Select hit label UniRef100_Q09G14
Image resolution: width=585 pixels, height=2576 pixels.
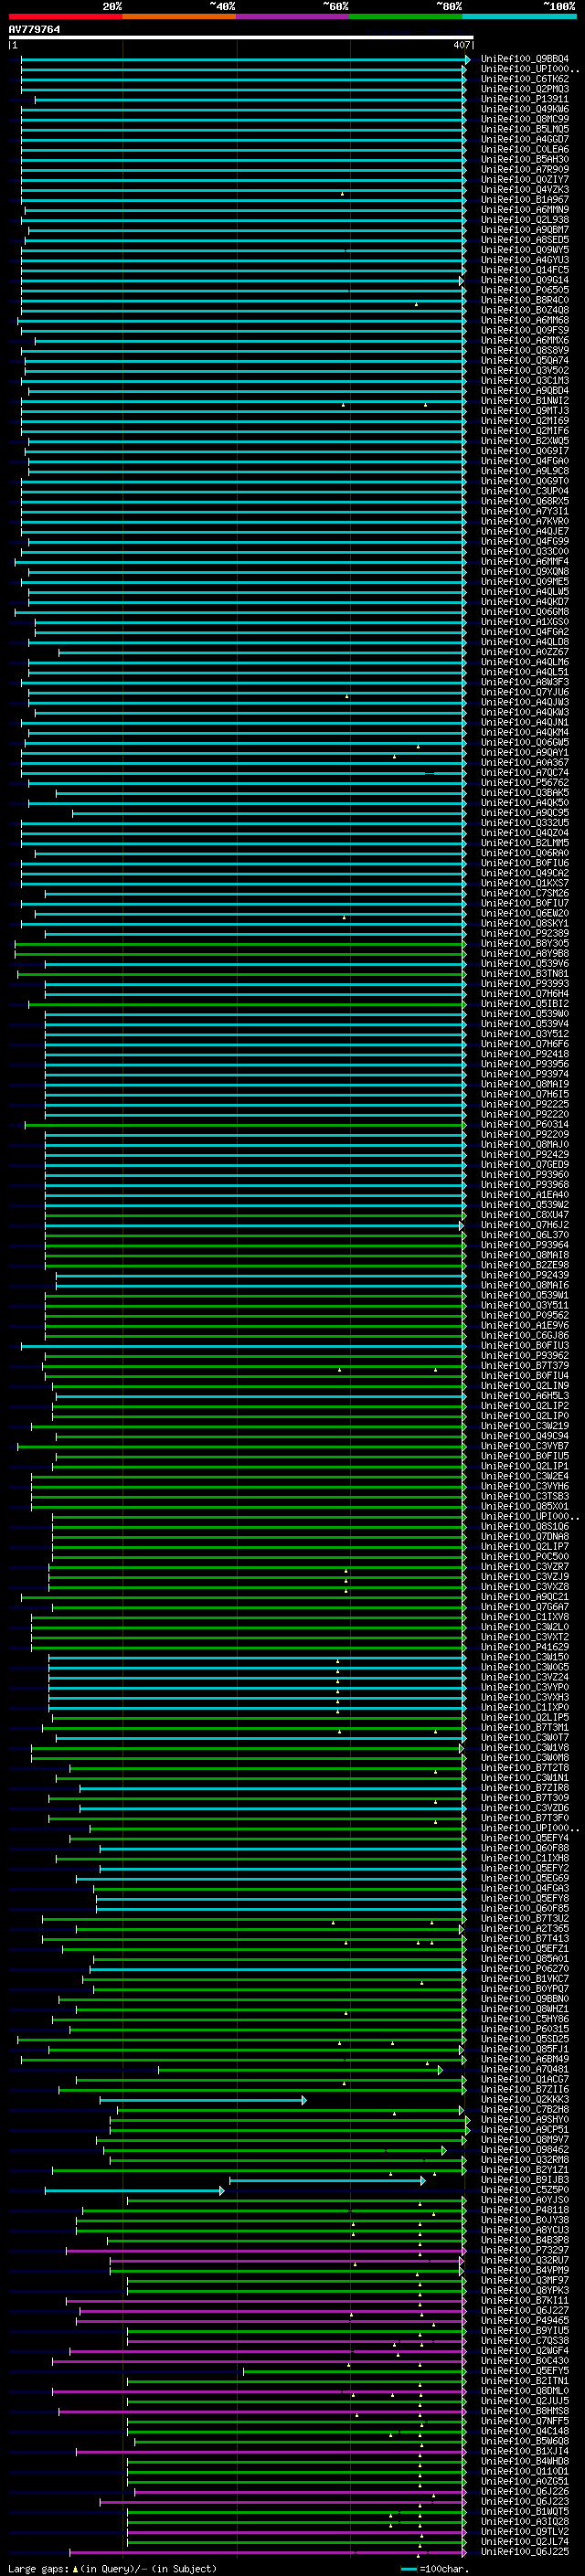pyautogui.click(x=524, y=280)
